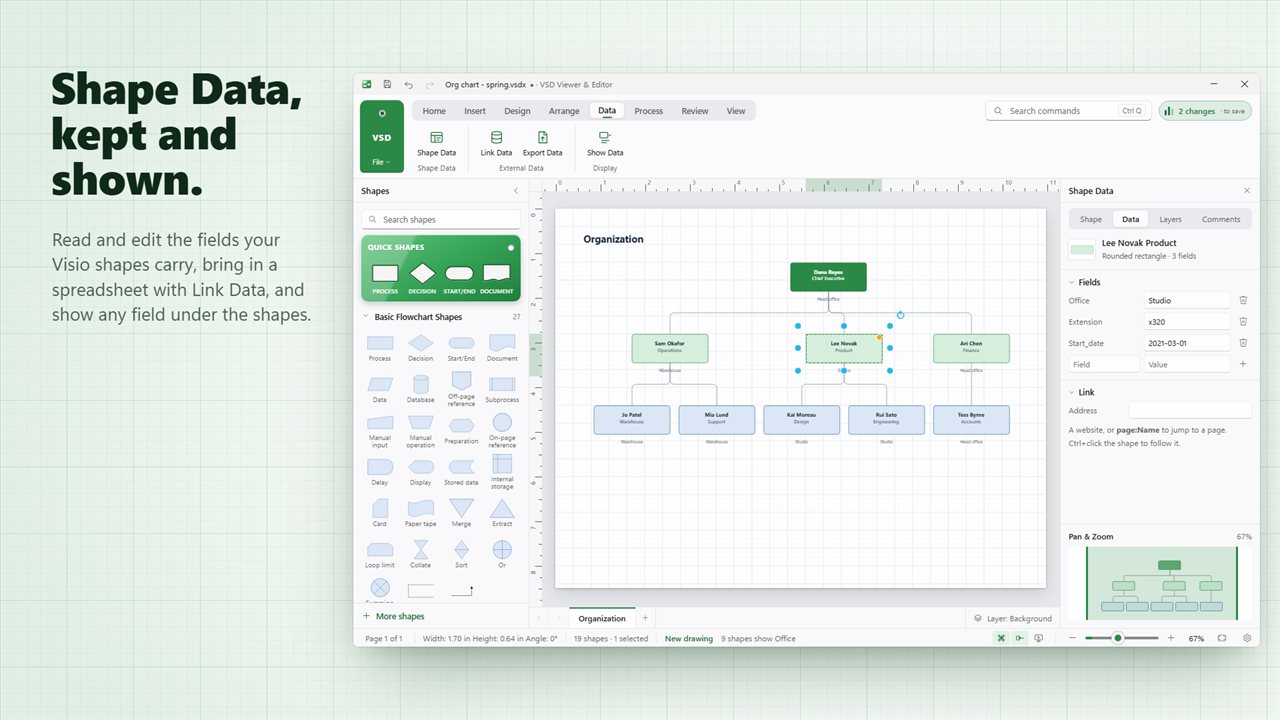
Task: Close the Shape Data panel
Action: click(1247, 190)
